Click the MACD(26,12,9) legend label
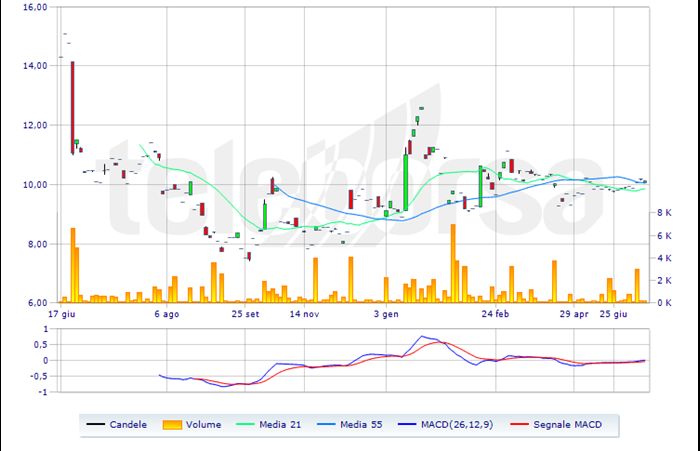The width and height of the screenshot is (700, 451). pyautogui.click(x=457, y=425)
